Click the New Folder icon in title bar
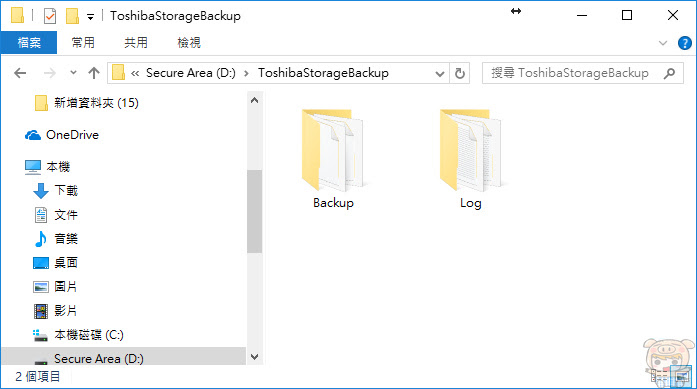This screenshot has height=389, width=697. [72, 16]
